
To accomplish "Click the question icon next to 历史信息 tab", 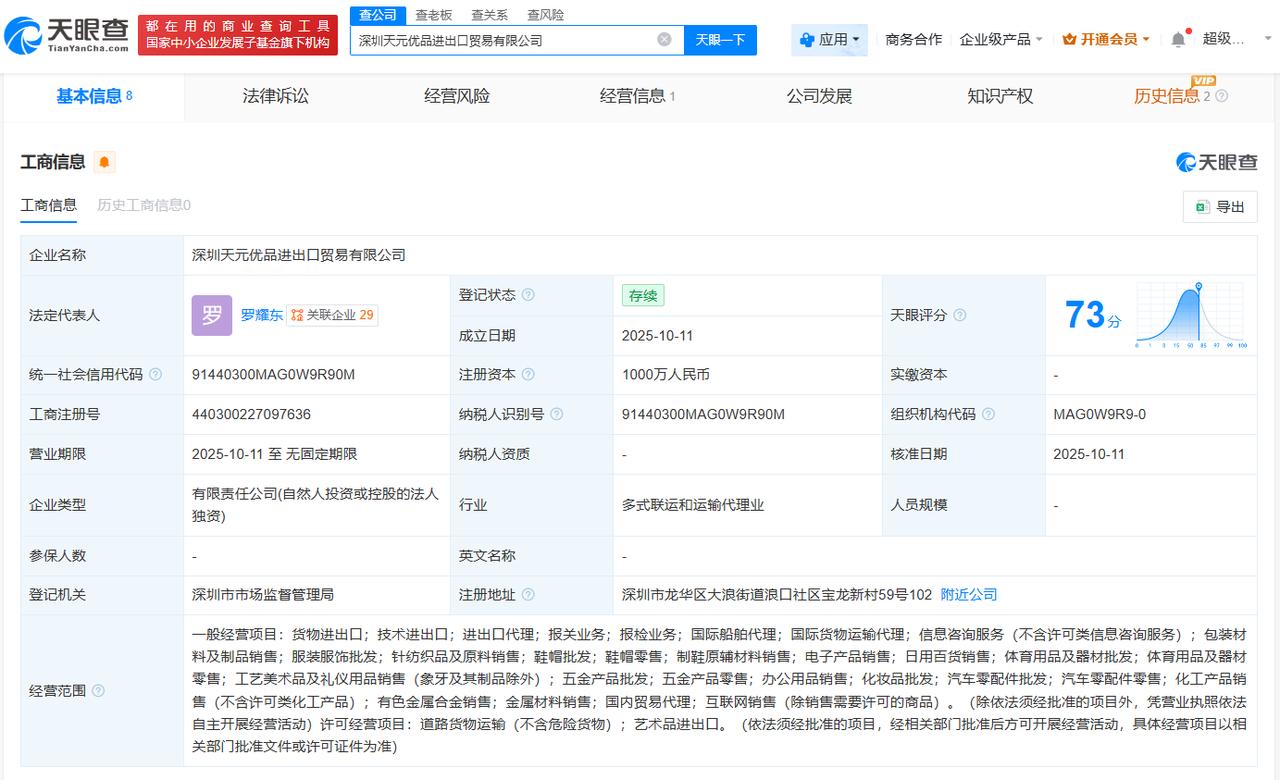I will tap(1221, 96).
